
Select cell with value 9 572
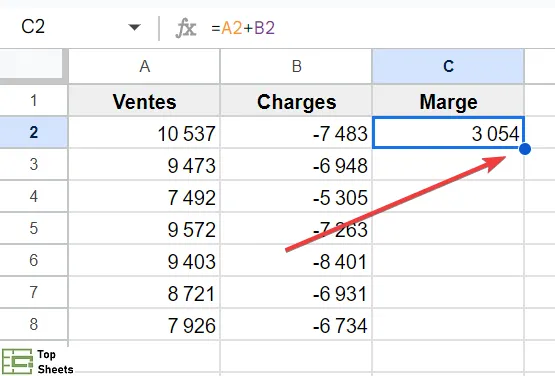[144, 228]
